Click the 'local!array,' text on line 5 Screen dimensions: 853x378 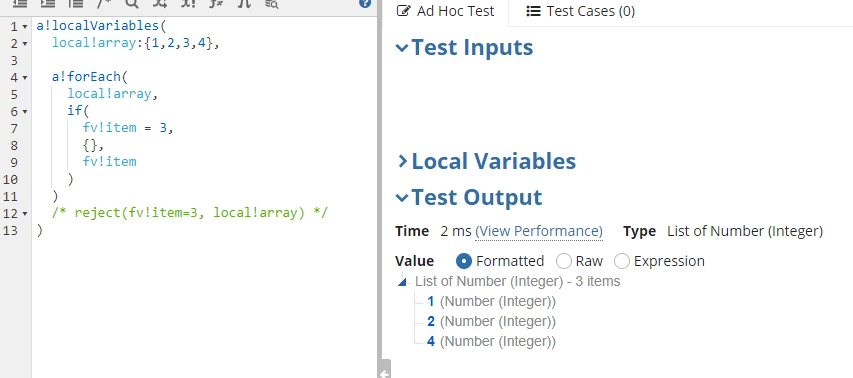click(113, 94)
